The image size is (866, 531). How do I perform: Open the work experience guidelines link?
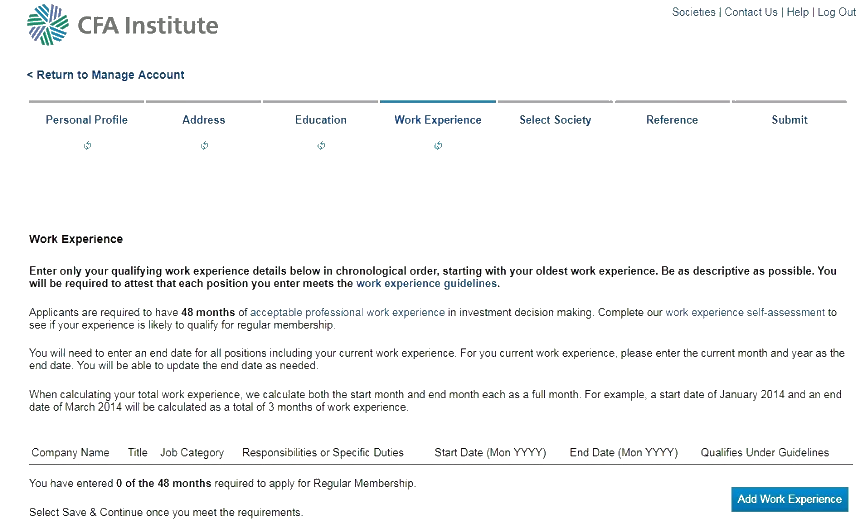[427, 284]
